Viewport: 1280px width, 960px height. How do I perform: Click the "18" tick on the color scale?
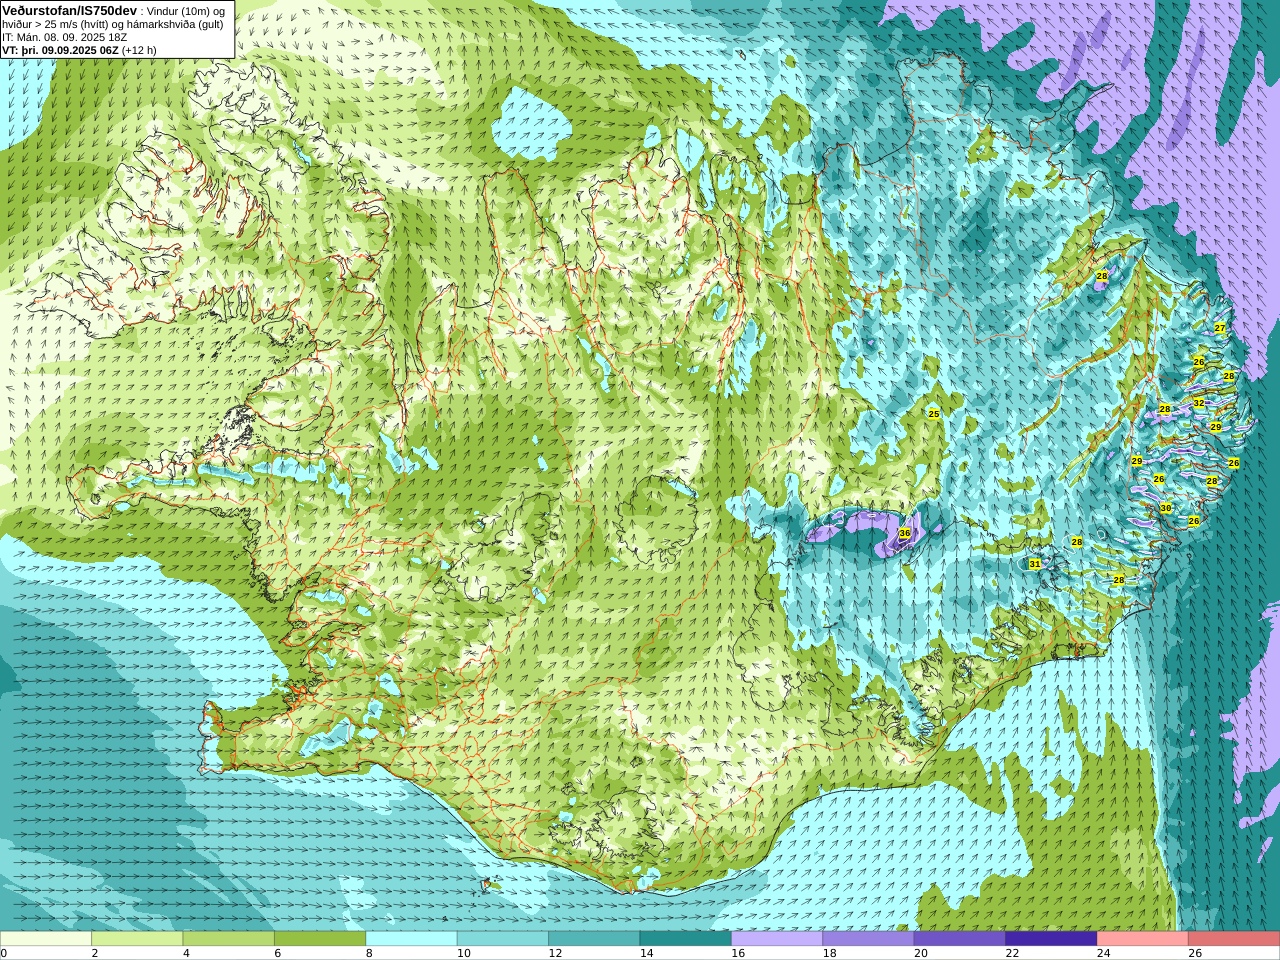coord(829,953)
